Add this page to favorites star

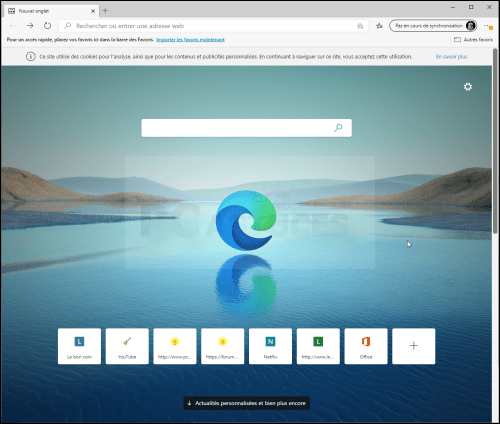[360, 26]
